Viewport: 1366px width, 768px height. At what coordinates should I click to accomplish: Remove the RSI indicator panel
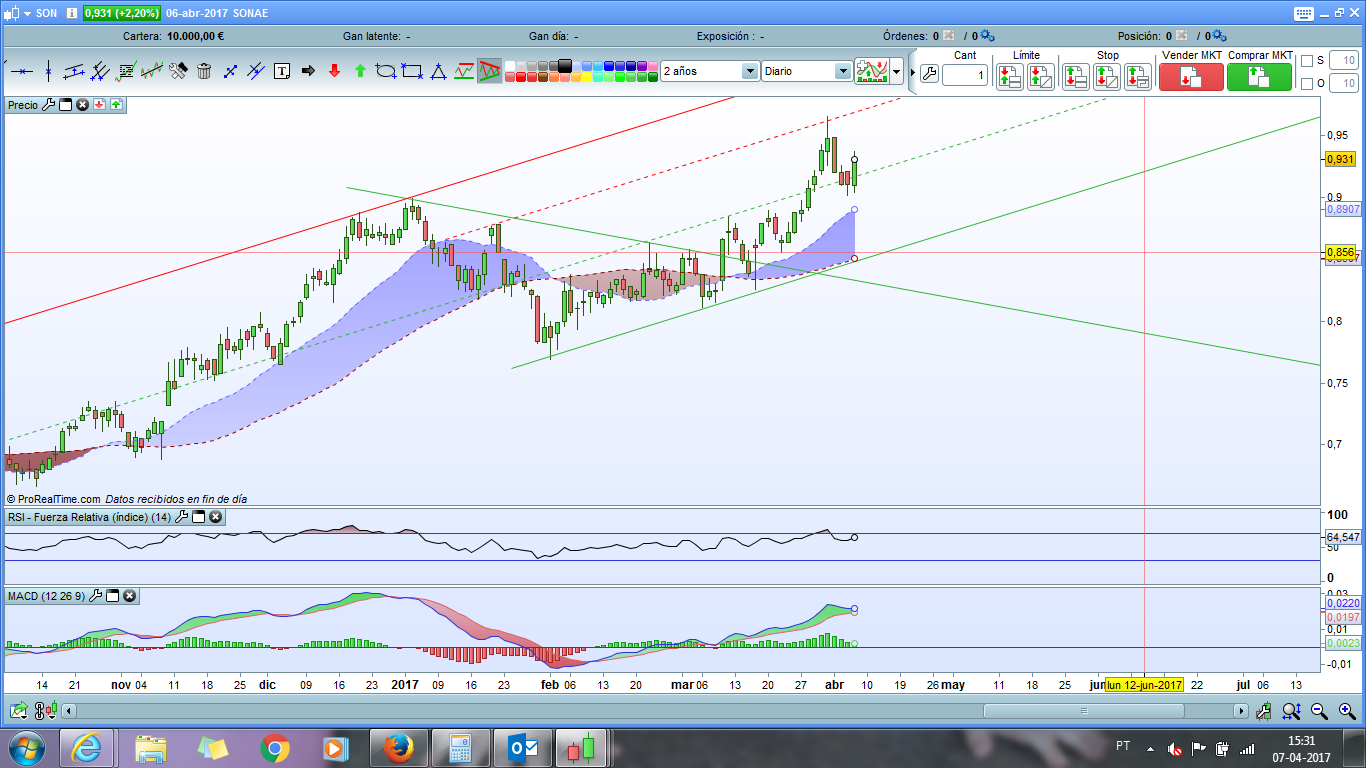215,517
